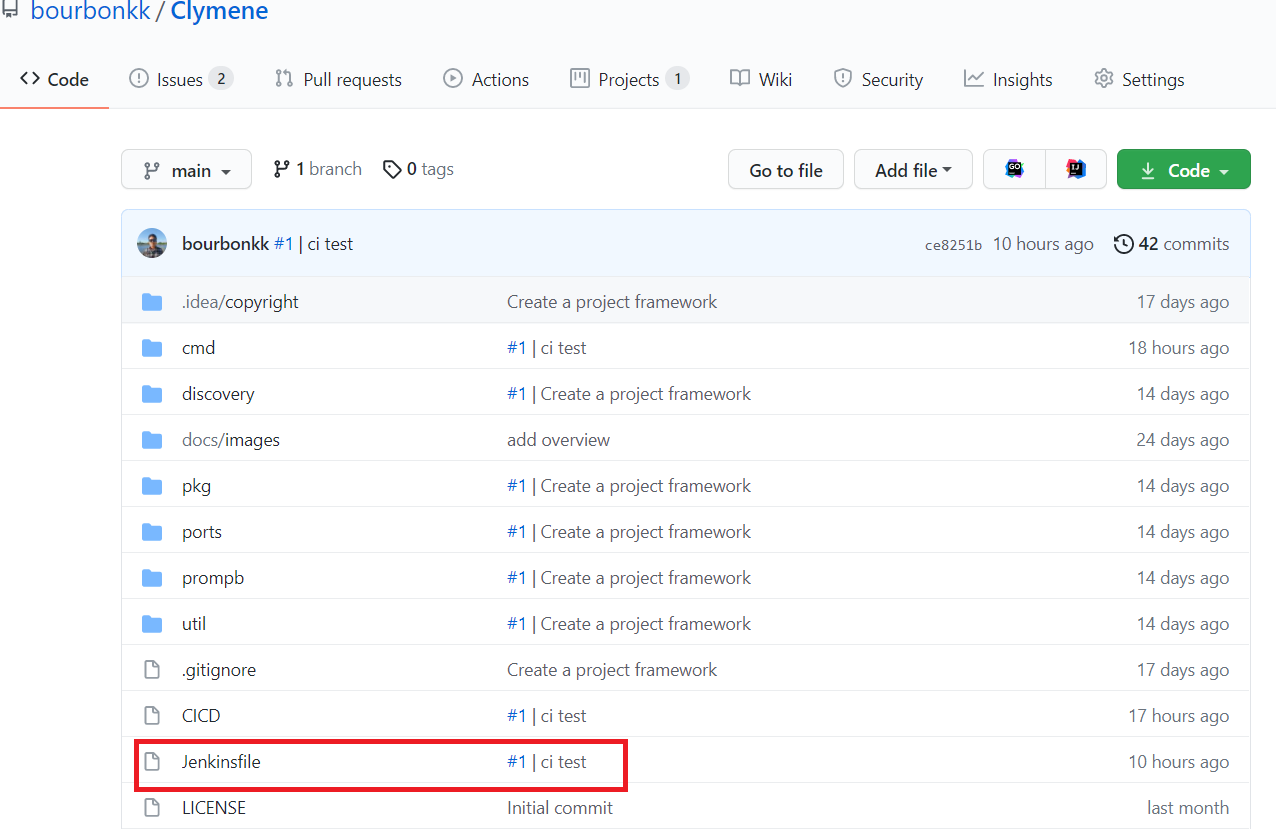Open the Clymene repository link

click(x=219, y=12)
